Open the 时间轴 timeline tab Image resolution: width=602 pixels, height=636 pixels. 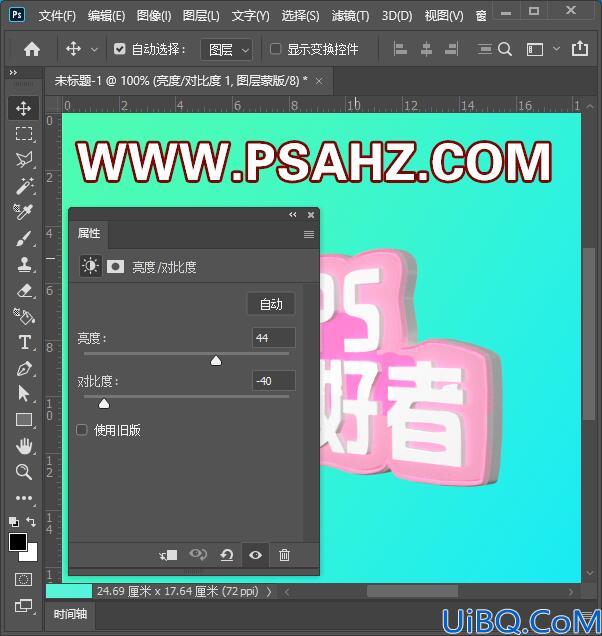[x=70, y=614]
